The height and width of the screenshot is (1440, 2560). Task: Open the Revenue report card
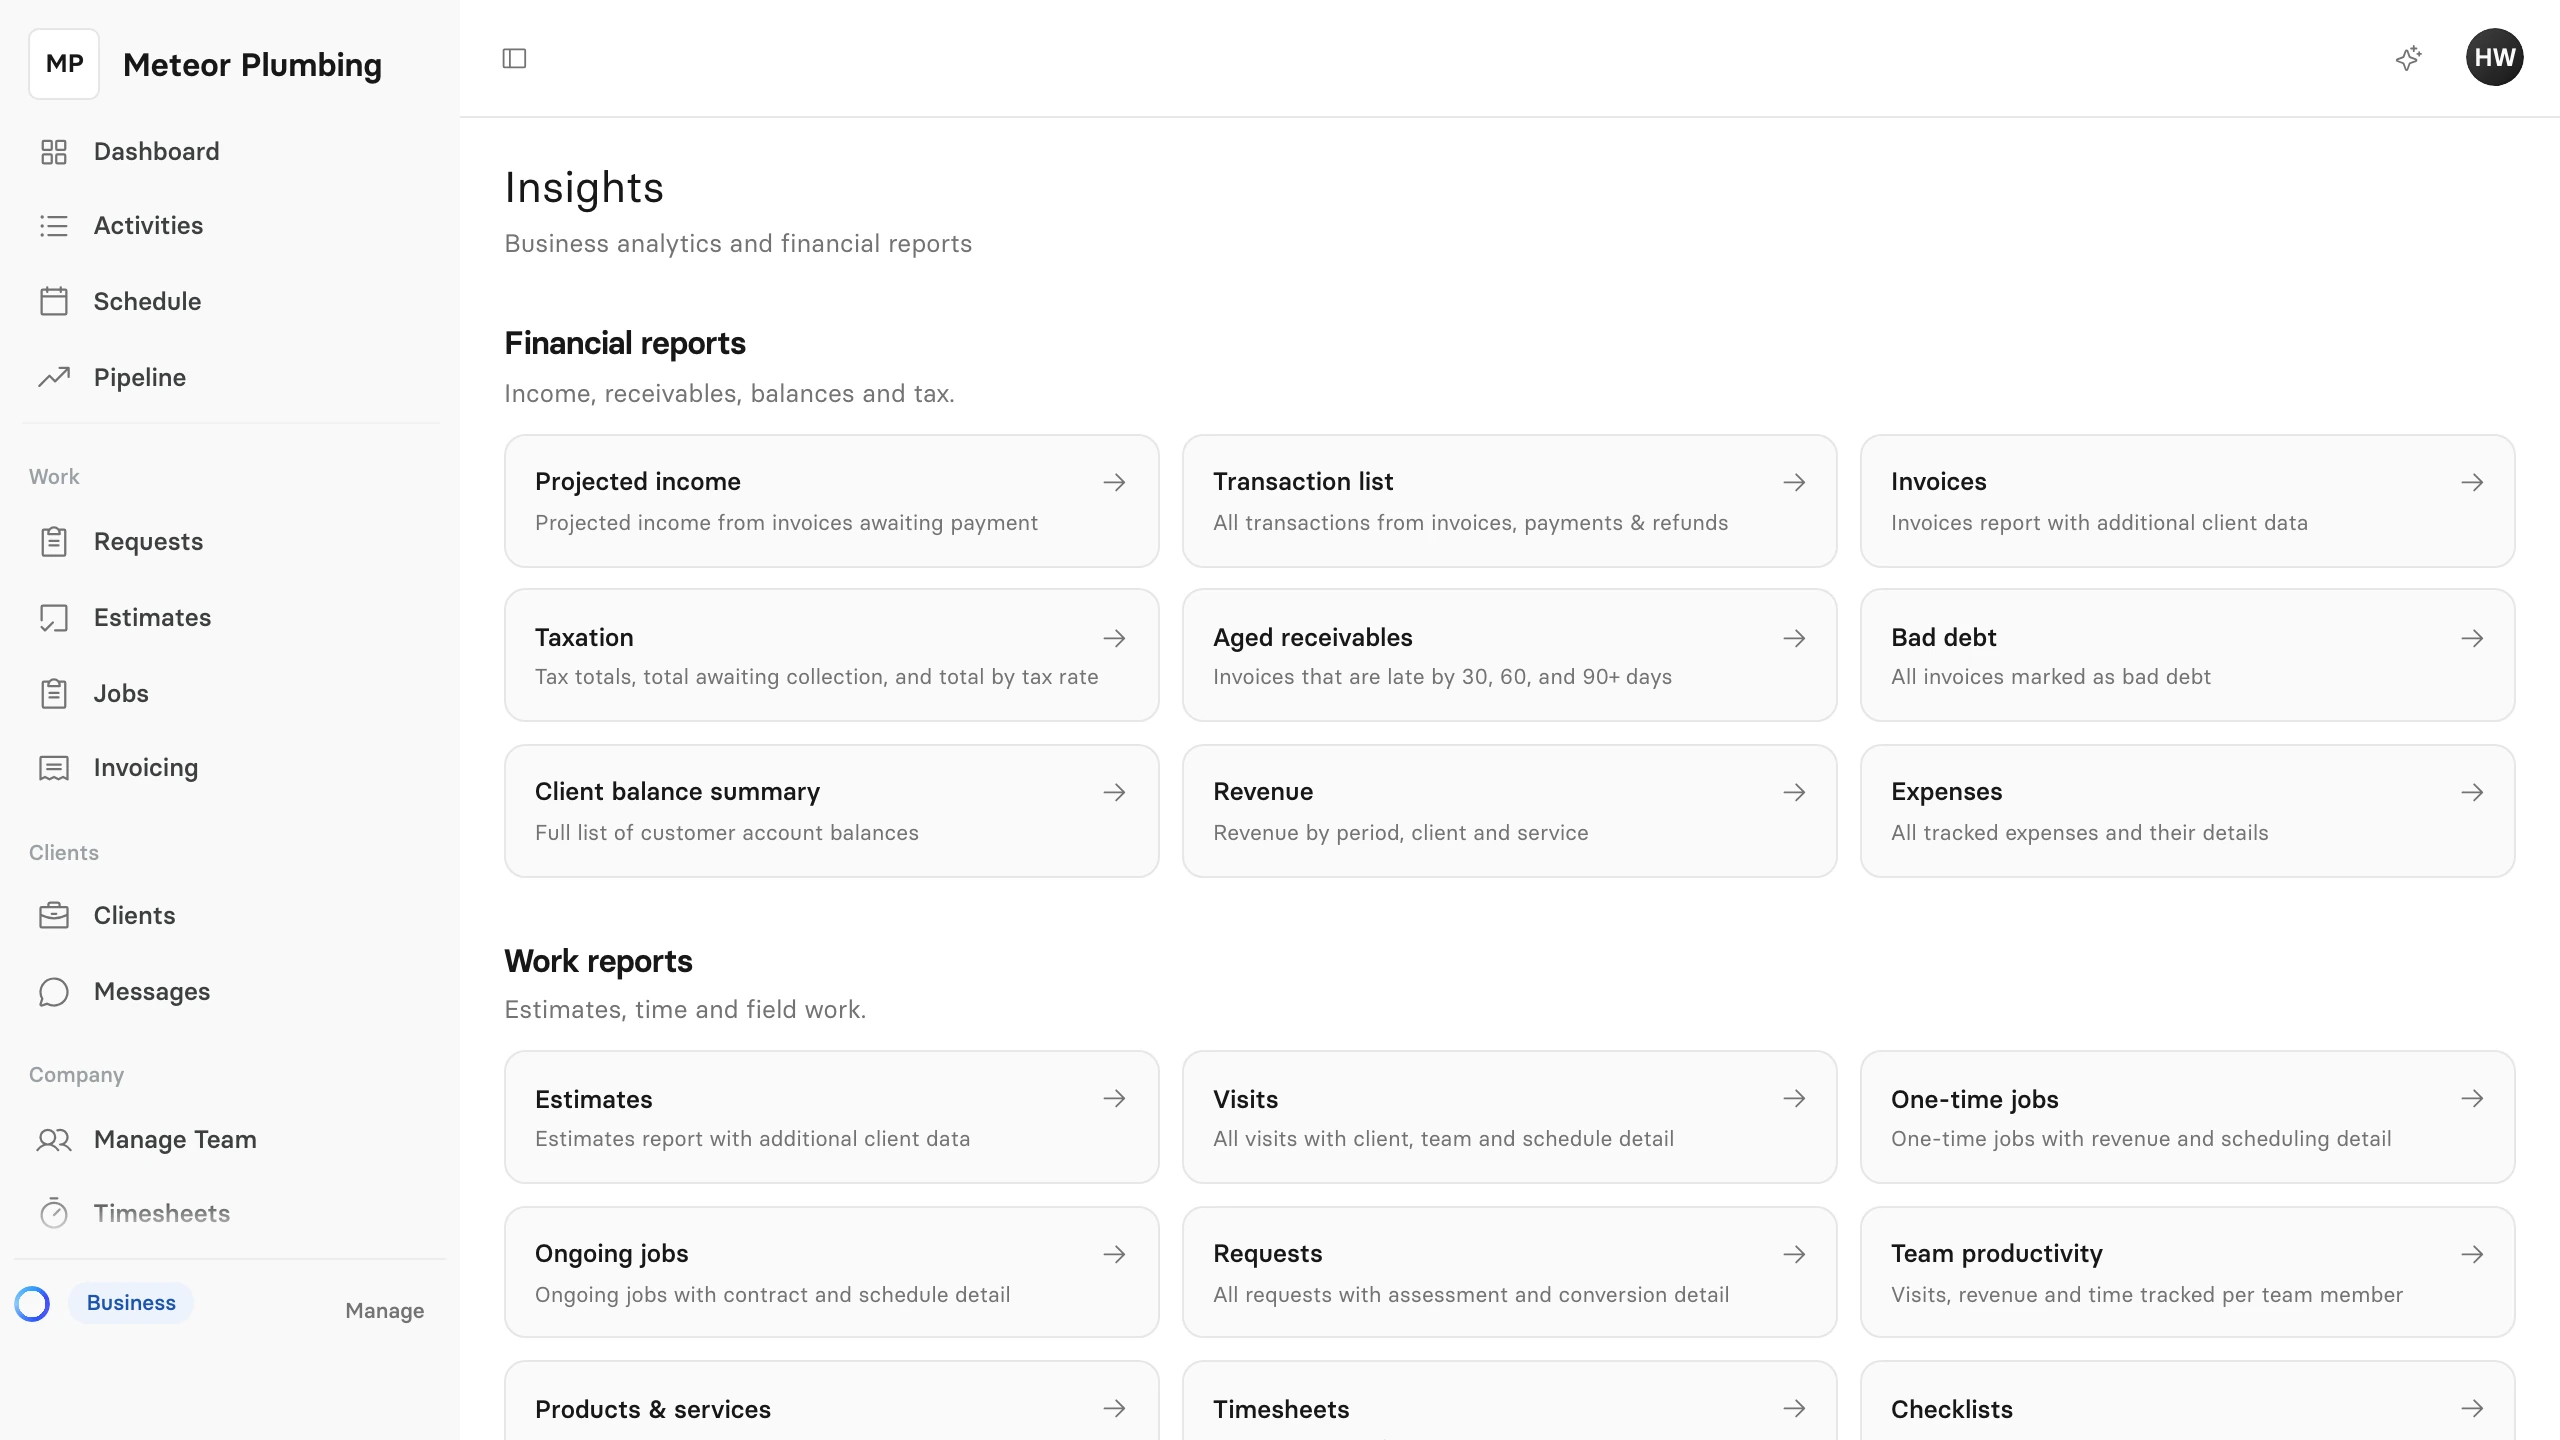(x=1509, y=811)
